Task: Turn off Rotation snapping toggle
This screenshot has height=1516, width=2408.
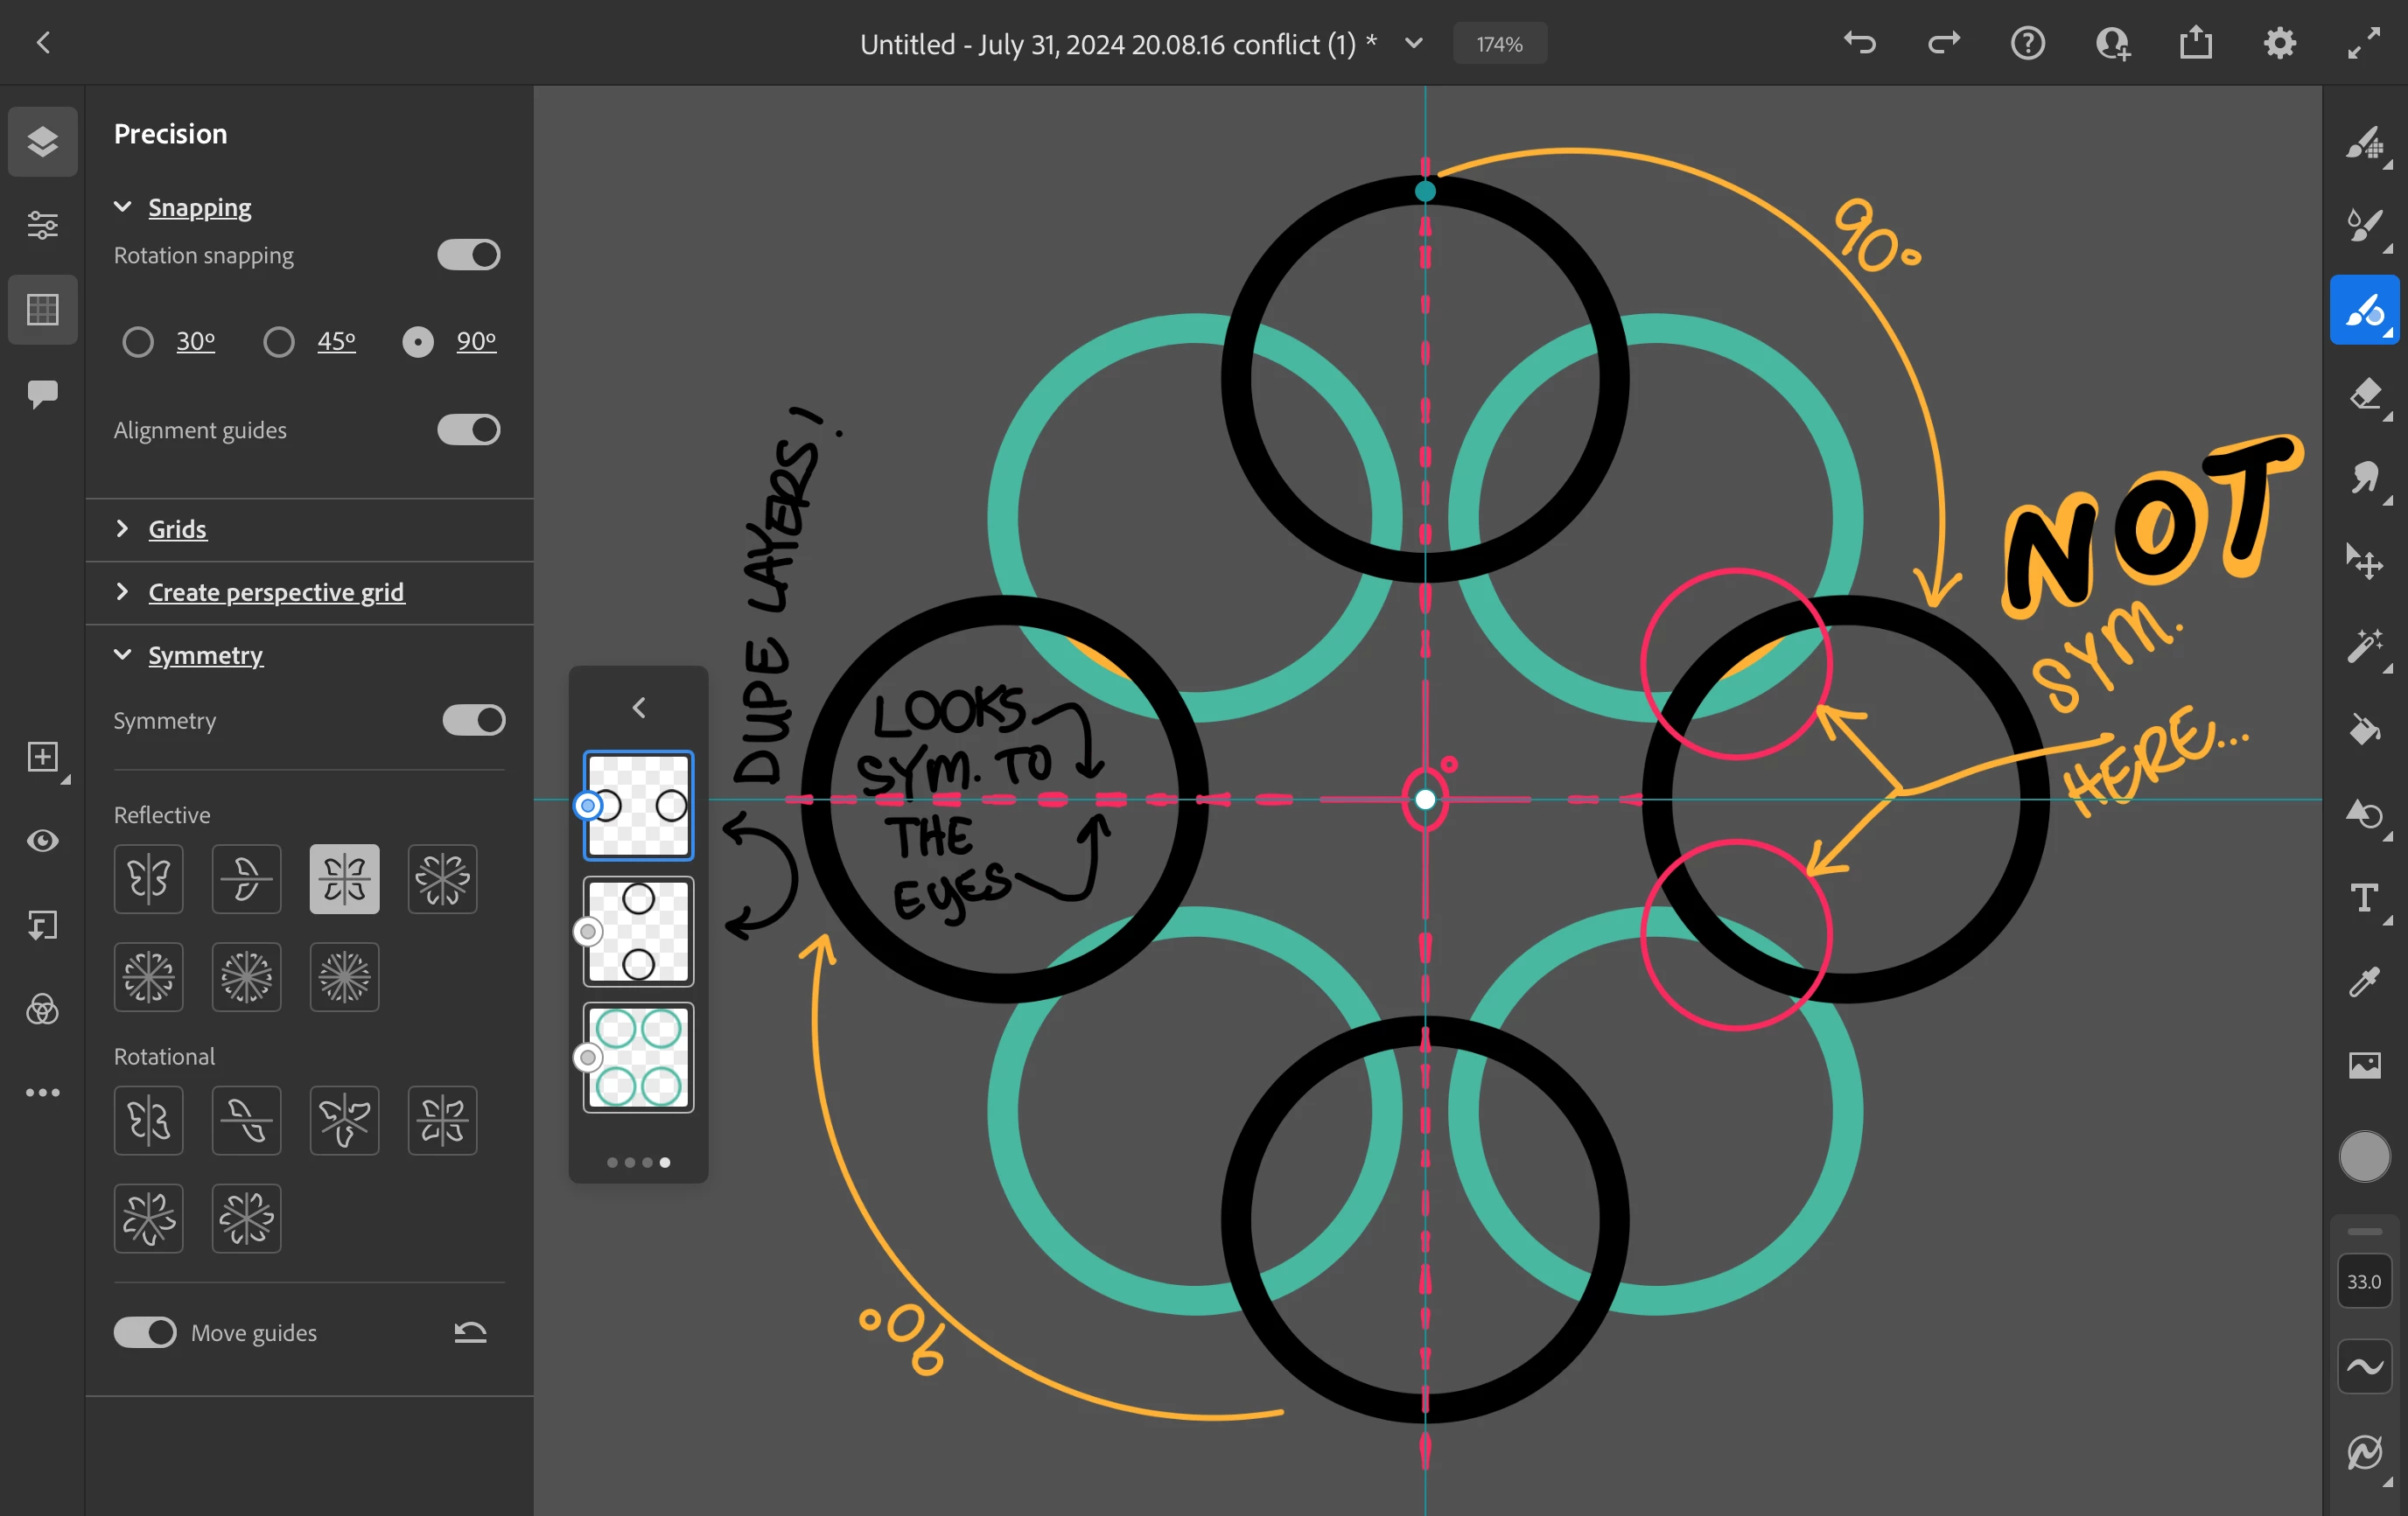Action: click(468, 255)
